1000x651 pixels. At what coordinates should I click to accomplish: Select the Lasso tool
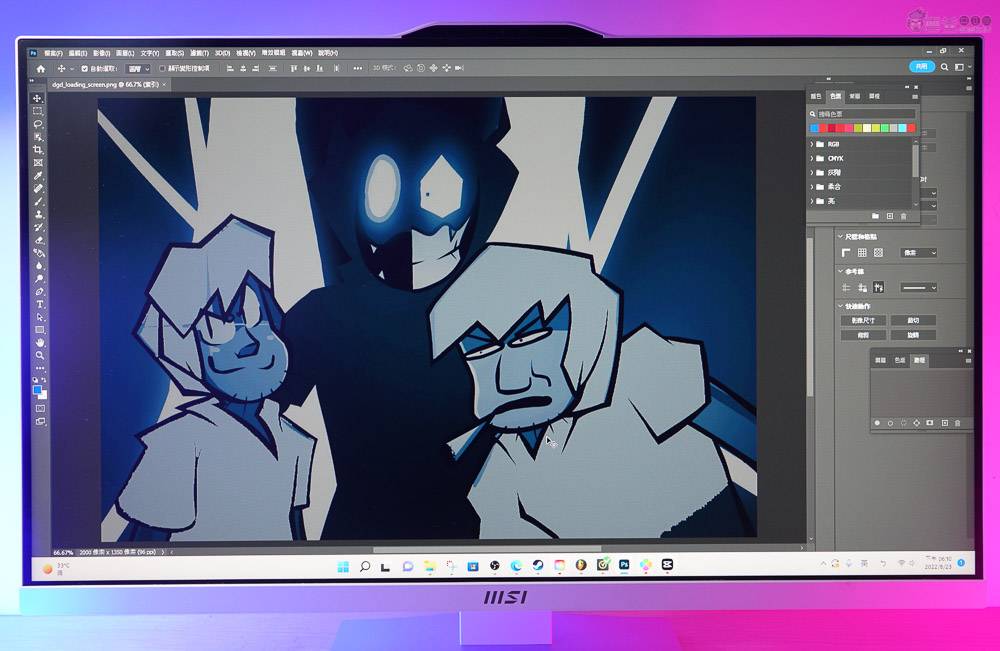(x=38, y=124)
